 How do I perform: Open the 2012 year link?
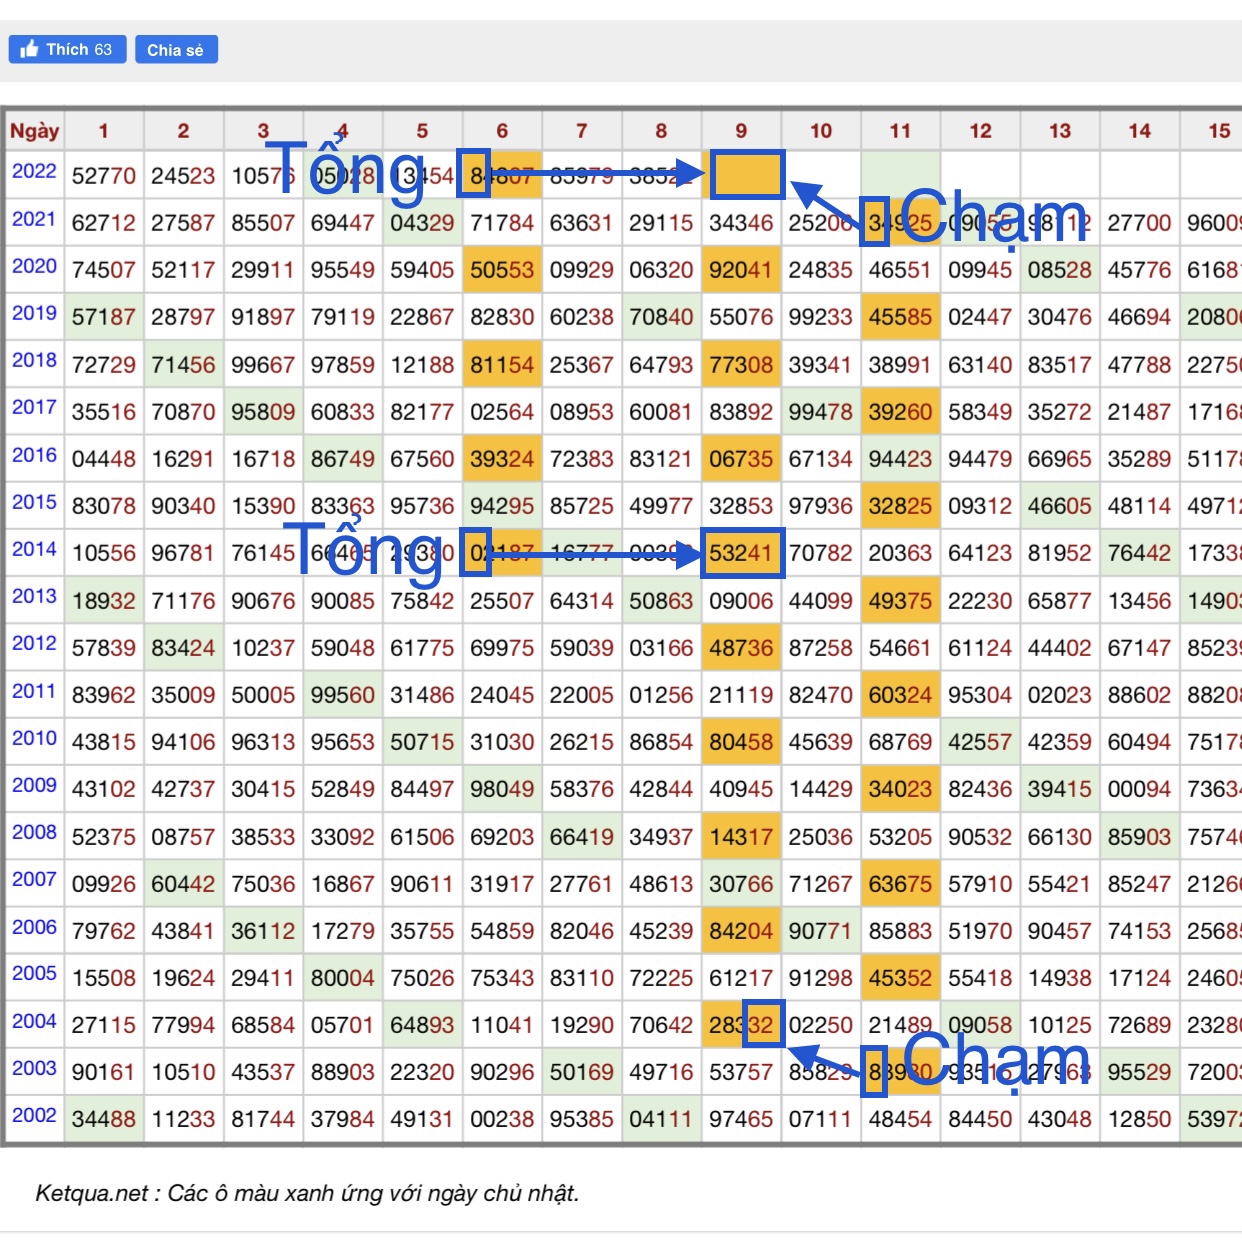click(34, 643)
